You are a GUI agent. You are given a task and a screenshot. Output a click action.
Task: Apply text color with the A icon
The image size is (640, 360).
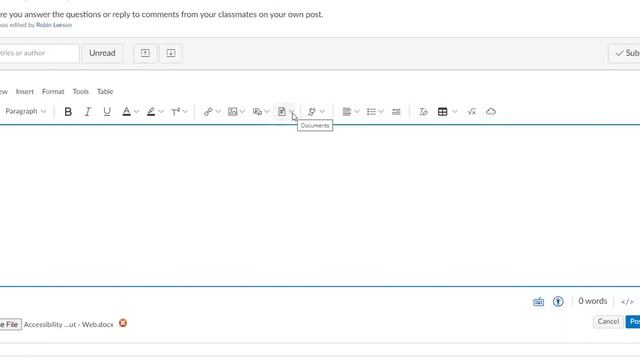(127, 111)
